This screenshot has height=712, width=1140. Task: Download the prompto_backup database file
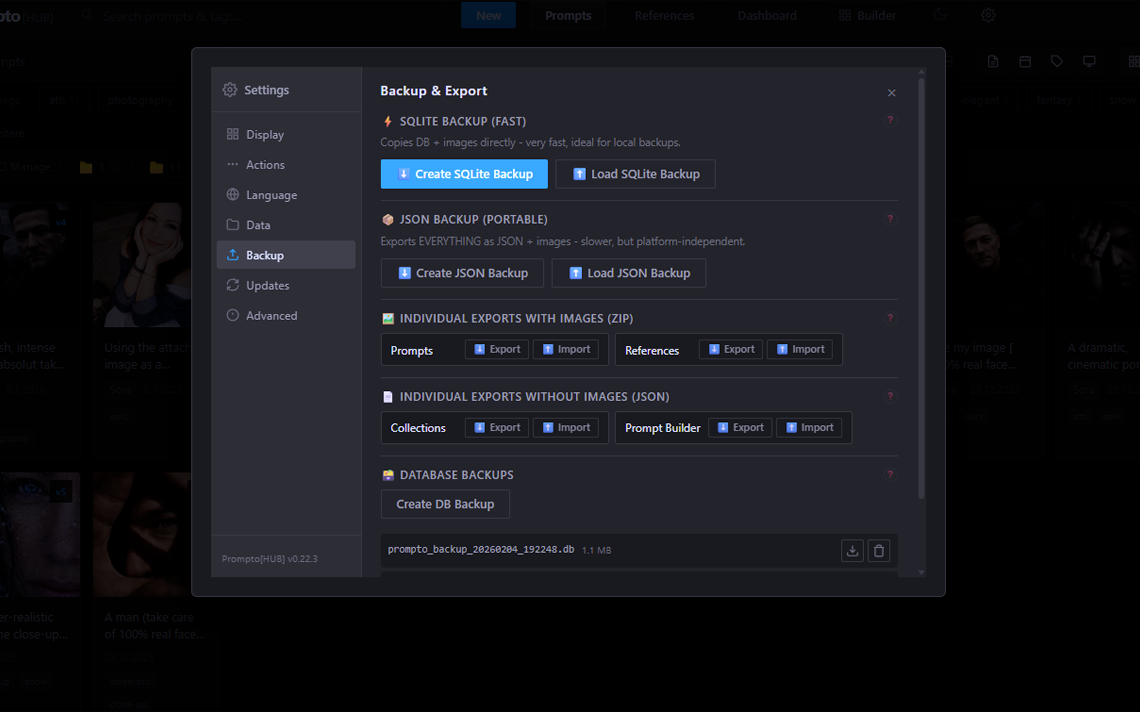pyautogui.click(x=852, y=550)
